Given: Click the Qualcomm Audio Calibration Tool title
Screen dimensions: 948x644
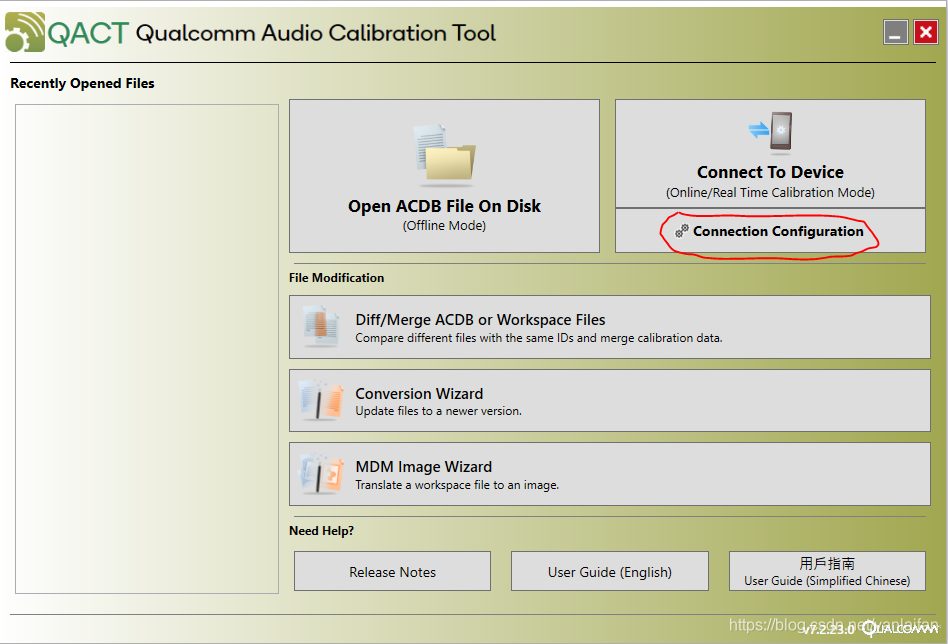Looking at the screenshot, I should coord(316,33).
